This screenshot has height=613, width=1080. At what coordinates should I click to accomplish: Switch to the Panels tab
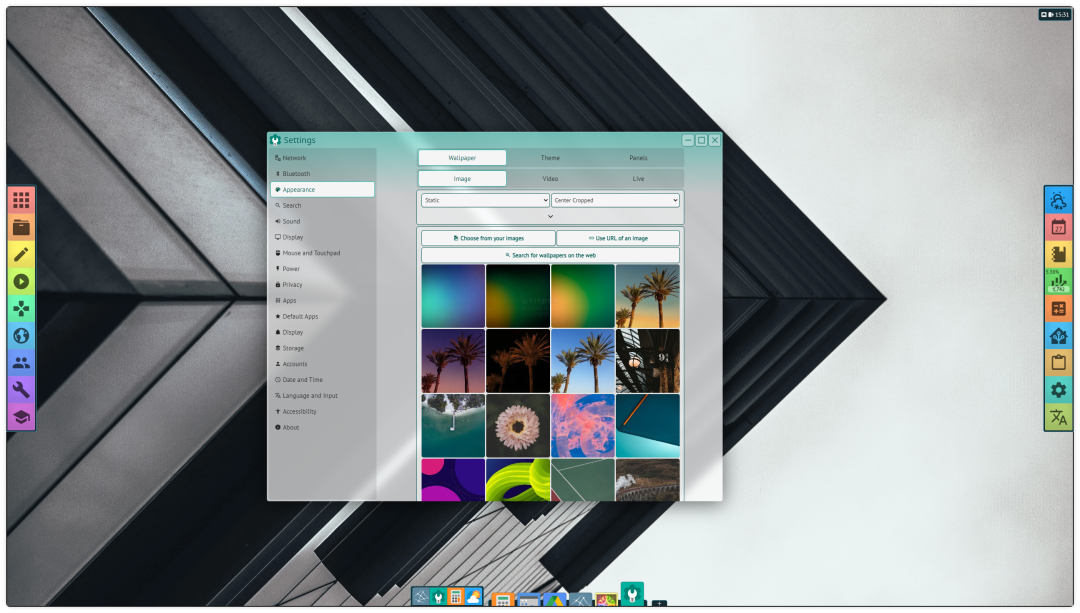tap(638, 158)
